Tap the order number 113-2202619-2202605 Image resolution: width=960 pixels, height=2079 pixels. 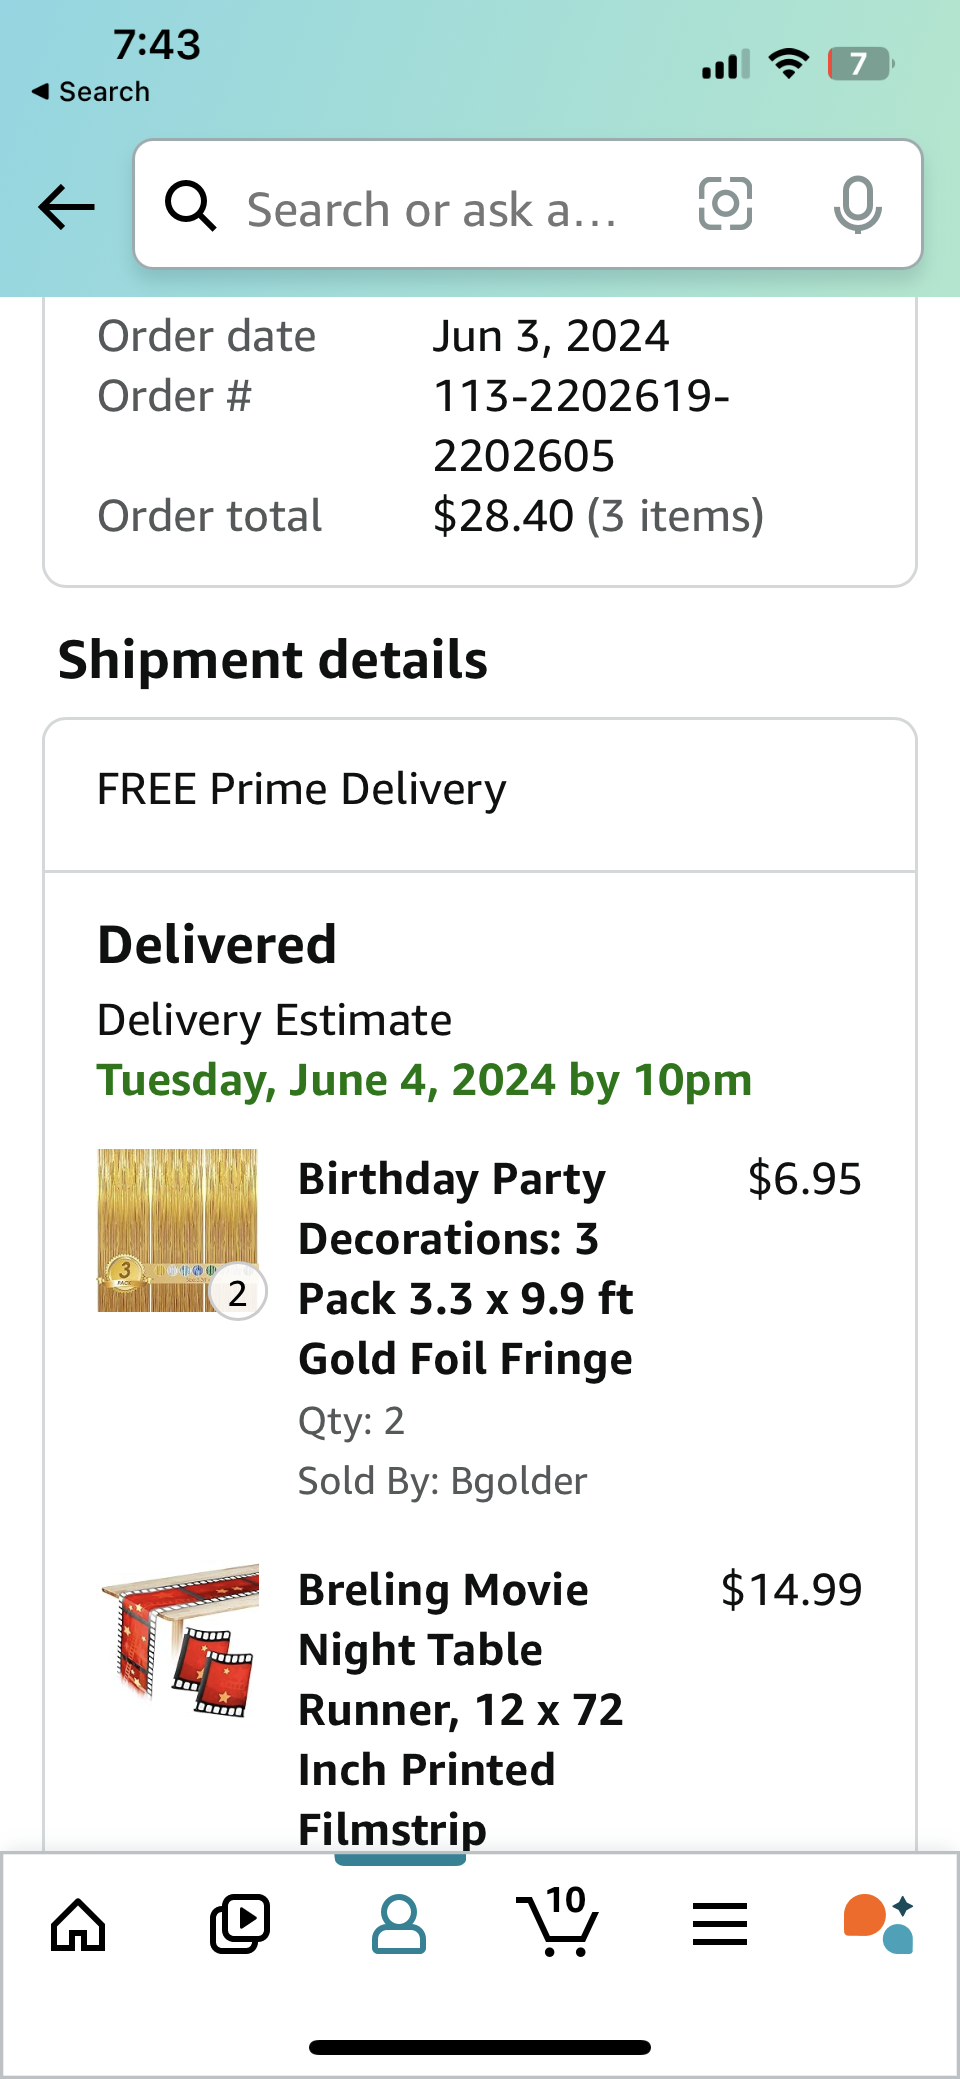coord(580,426)
